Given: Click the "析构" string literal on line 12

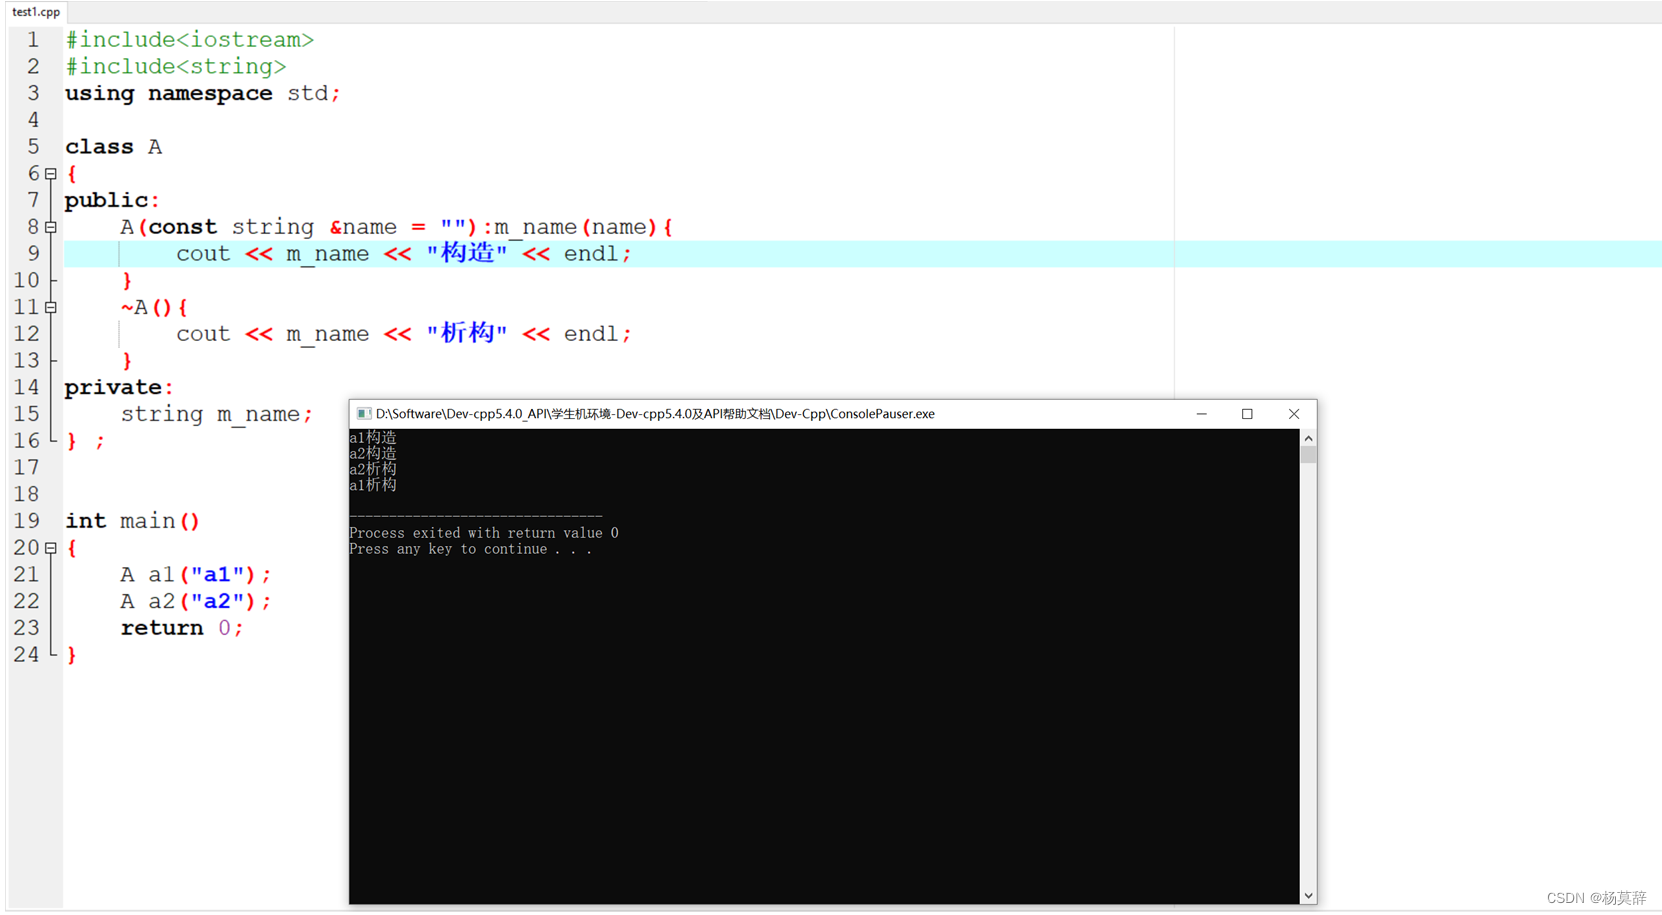Looking at the screenshot, I should pyautogui.click(x=467, y=334).
